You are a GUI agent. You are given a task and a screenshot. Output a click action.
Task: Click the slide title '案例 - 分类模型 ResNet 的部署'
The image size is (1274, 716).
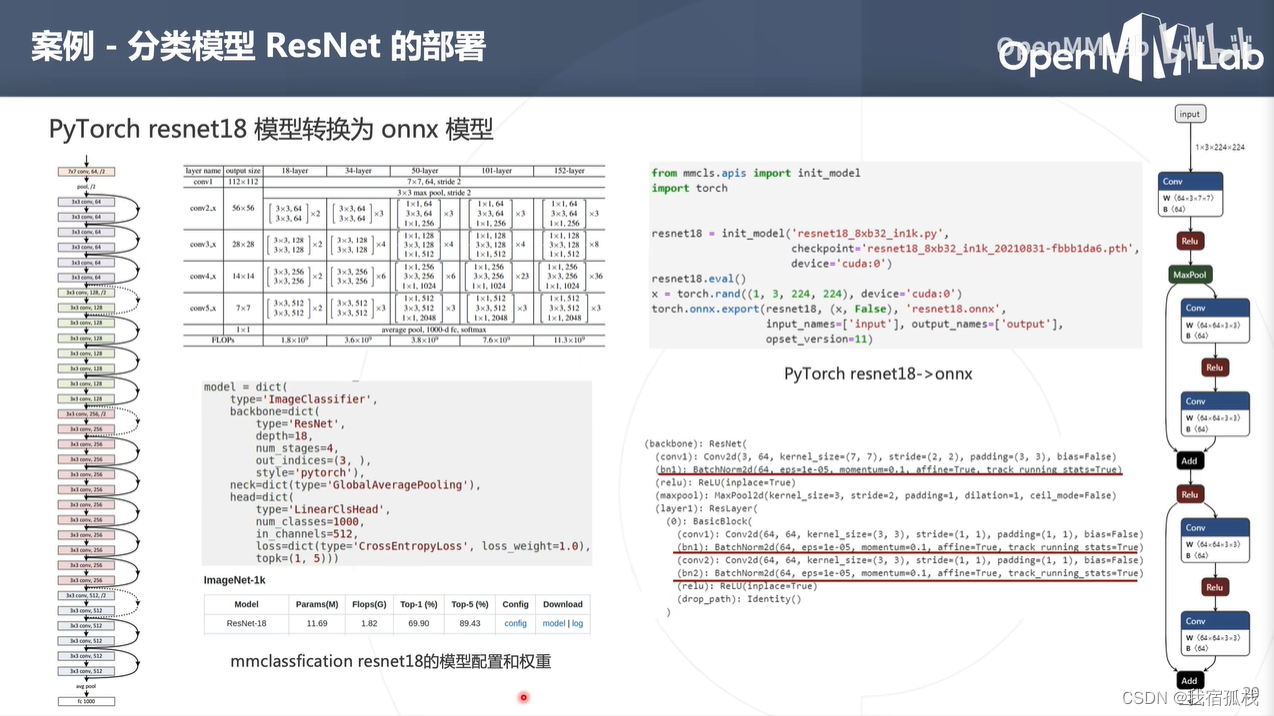tap(258, 47)
